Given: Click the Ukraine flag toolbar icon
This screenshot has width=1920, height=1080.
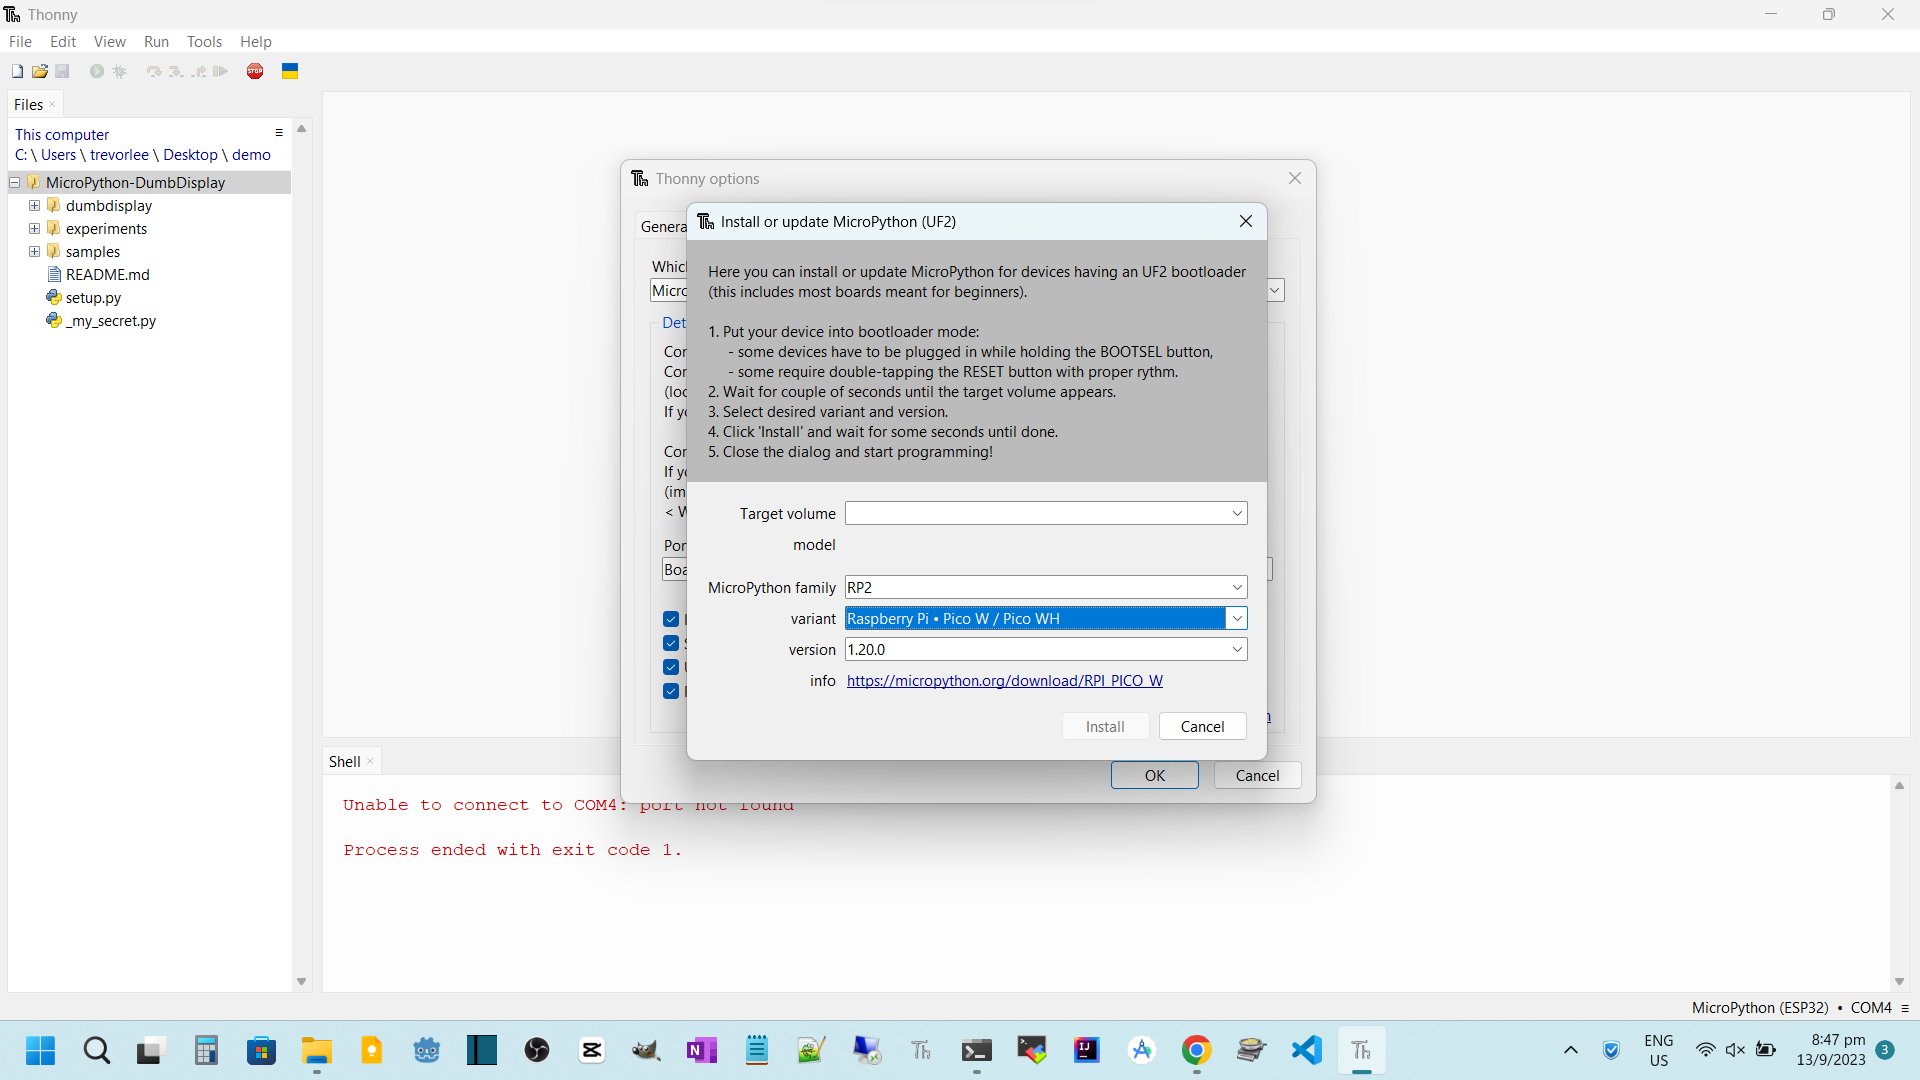Looking at the screenshot, I should pyautogui.click(x=290, y=71).
